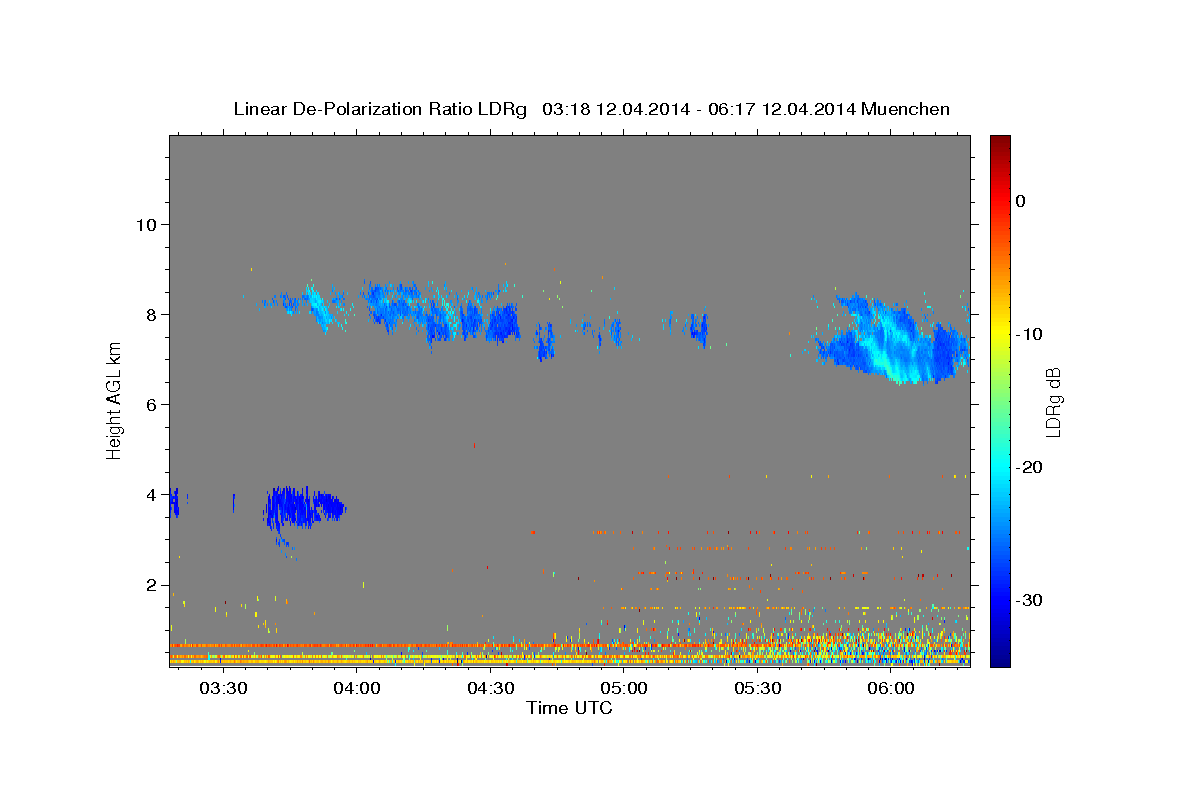Viewport: 1200px width, 800px height.
Task: Click the yellow region of the colorbar
Action: [1000, 330]
